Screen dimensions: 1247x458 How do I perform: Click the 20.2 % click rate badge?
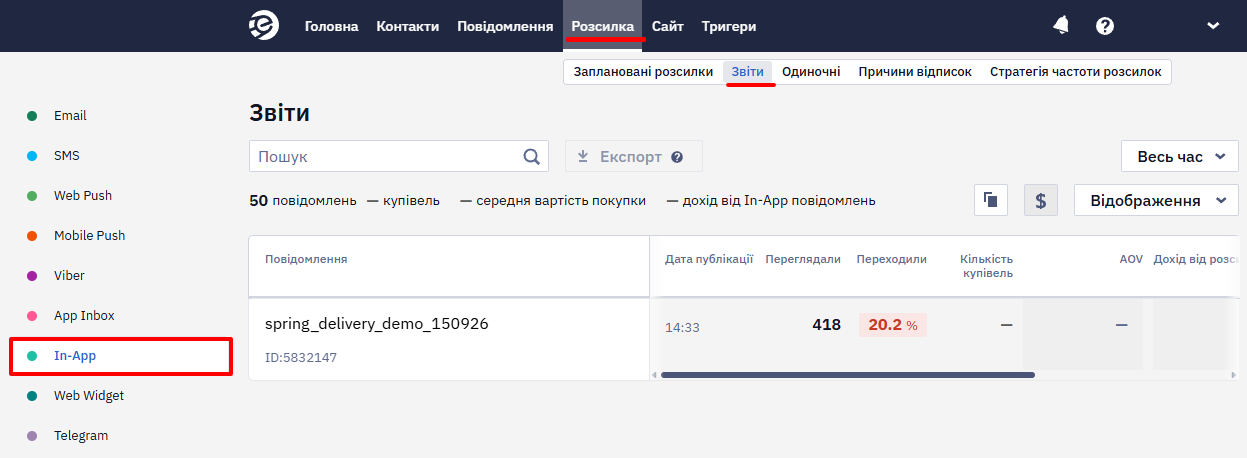892,325
